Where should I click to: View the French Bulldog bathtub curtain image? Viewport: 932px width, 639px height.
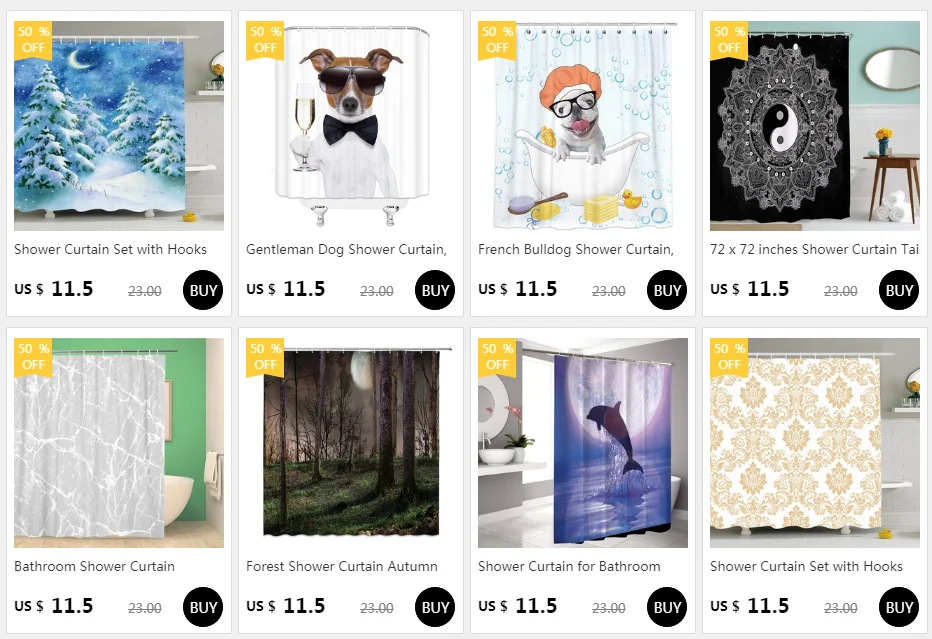point(582,125)
